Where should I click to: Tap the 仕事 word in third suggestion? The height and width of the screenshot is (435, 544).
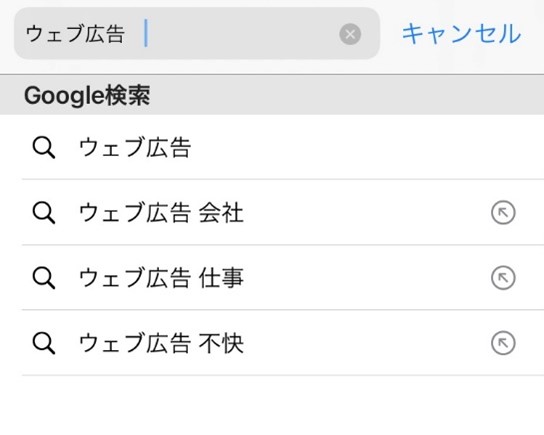[x=221, y=278]
